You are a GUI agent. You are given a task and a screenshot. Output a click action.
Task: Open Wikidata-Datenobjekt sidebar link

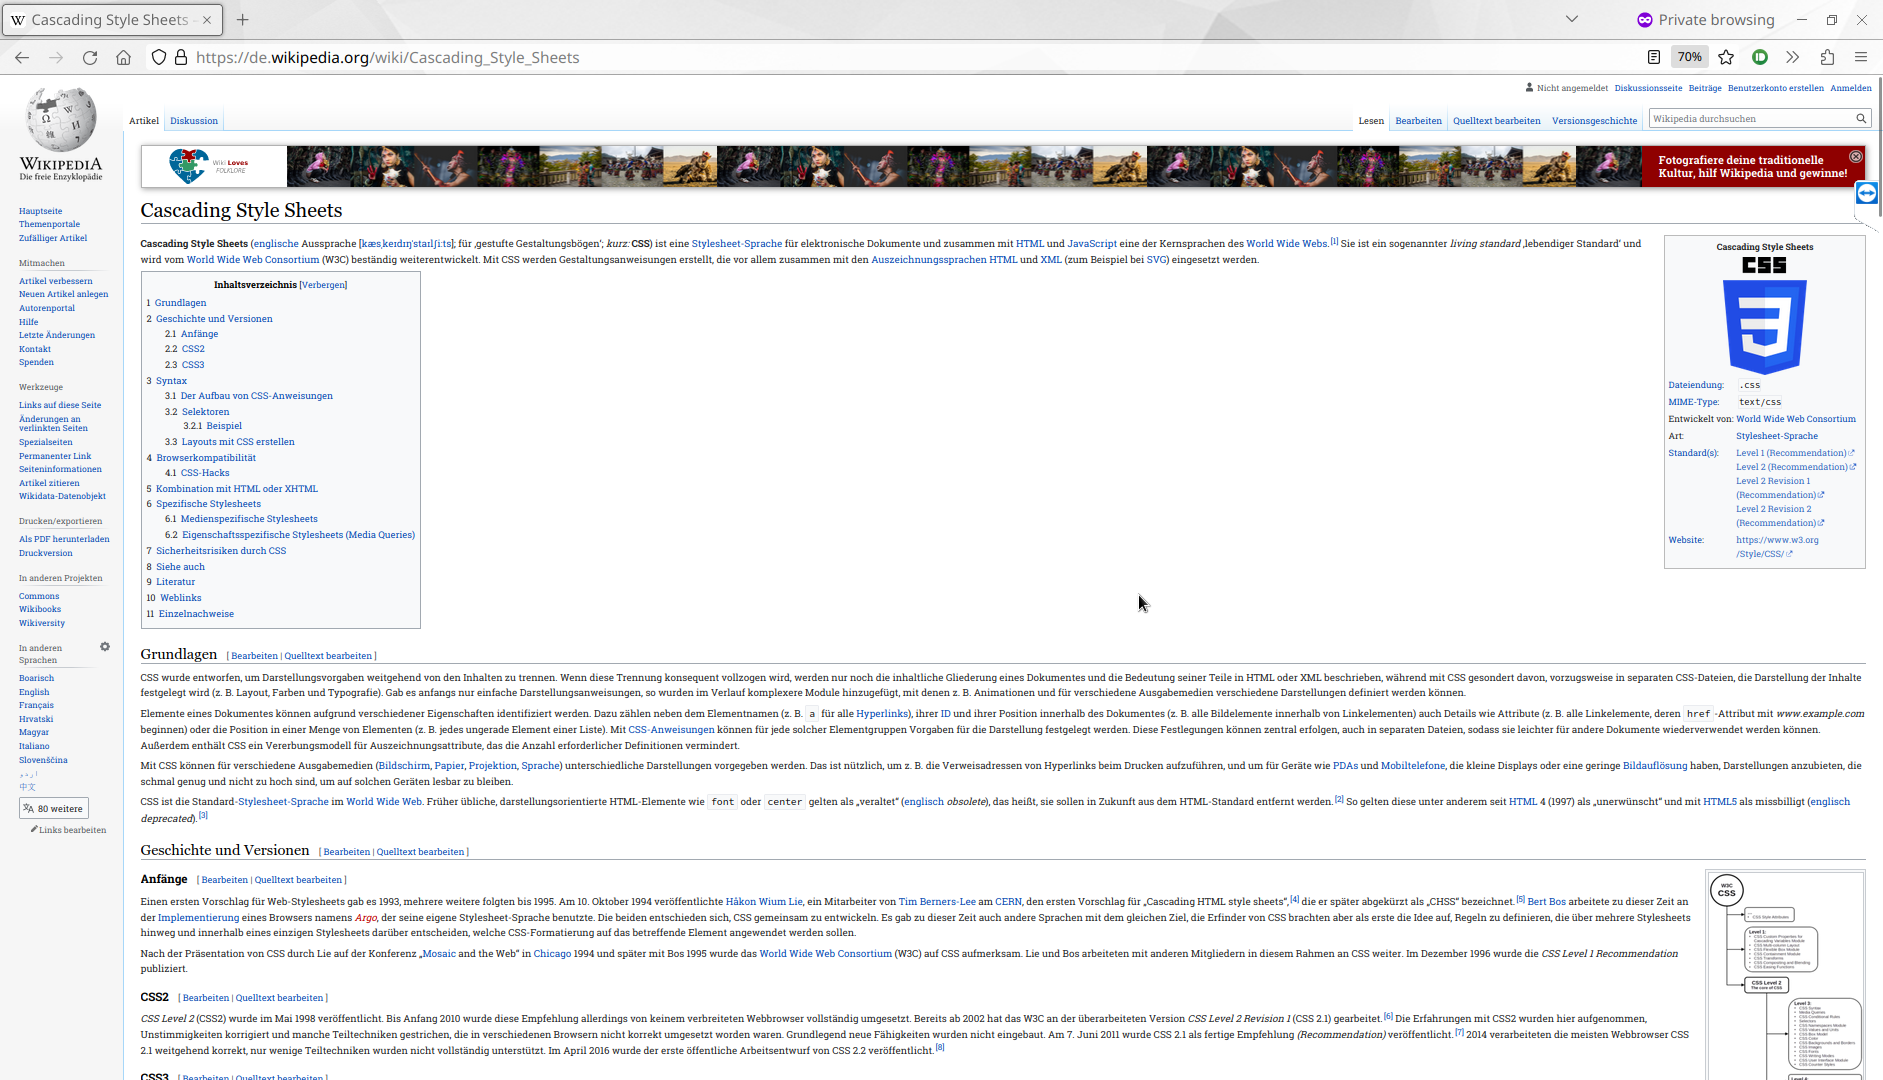click(x=62, y=496)
